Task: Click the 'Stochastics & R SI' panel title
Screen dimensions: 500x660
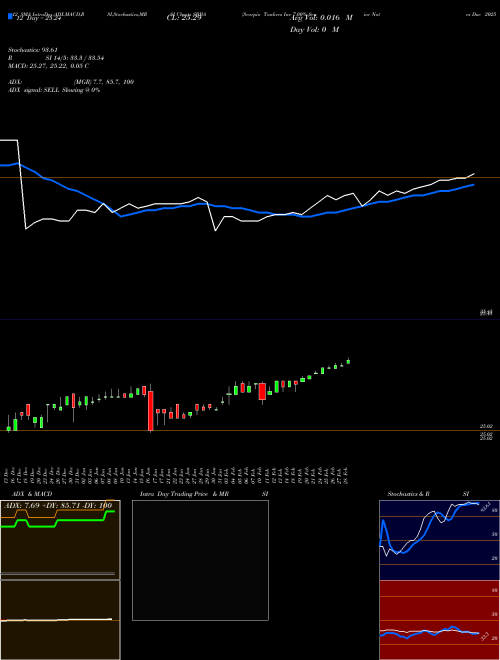Action: click(x=428, y=494)
